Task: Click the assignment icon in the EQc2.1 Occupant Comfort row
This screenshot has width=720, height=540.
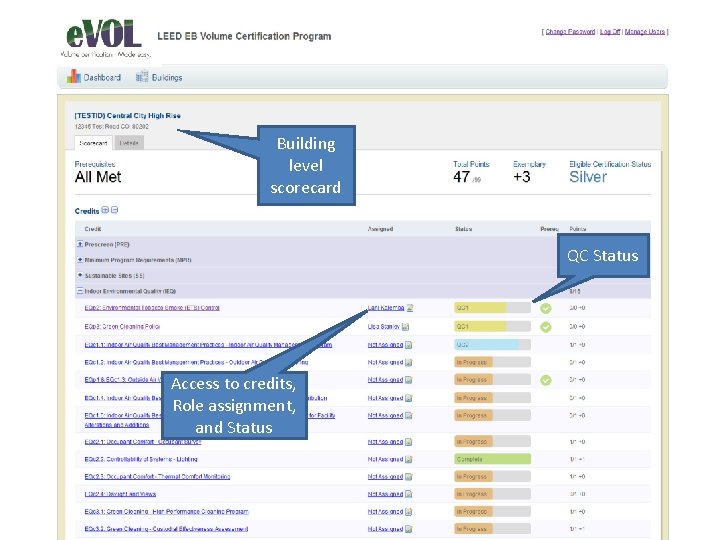Action: tap(409, 442)
